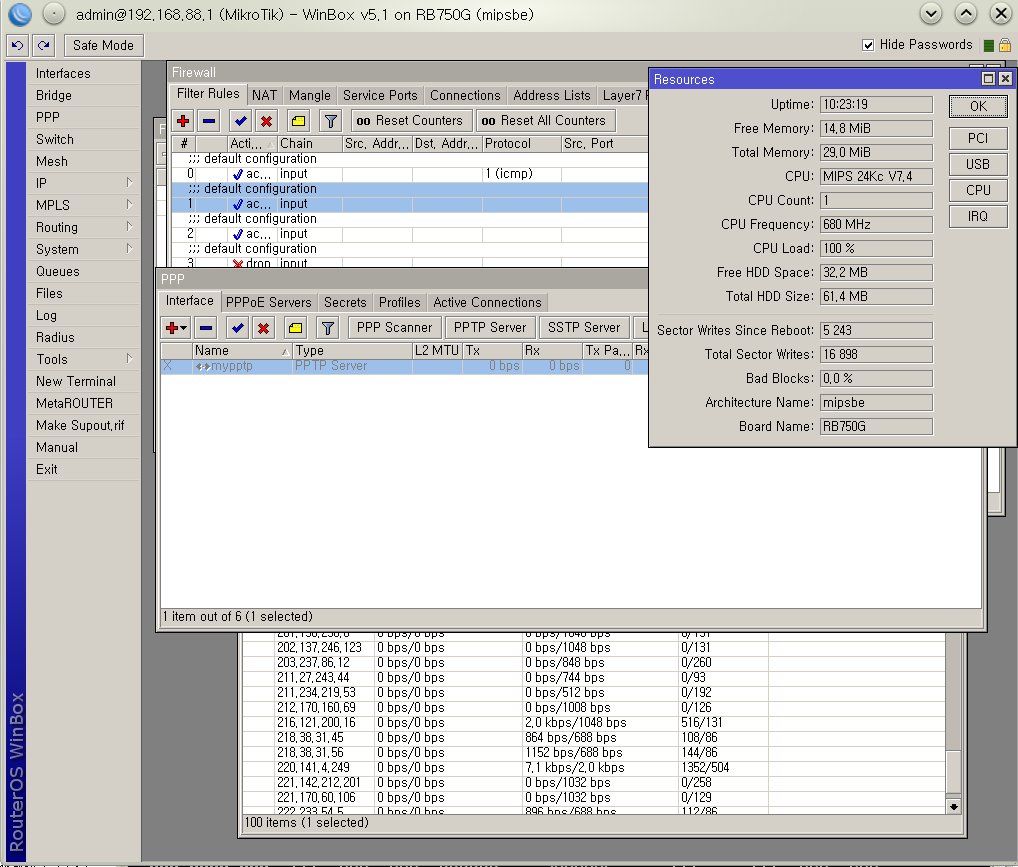The width and height of the screenshot is (1018, 867).
Task: Enable the selected PPP interface
Action: coord(238,328)
